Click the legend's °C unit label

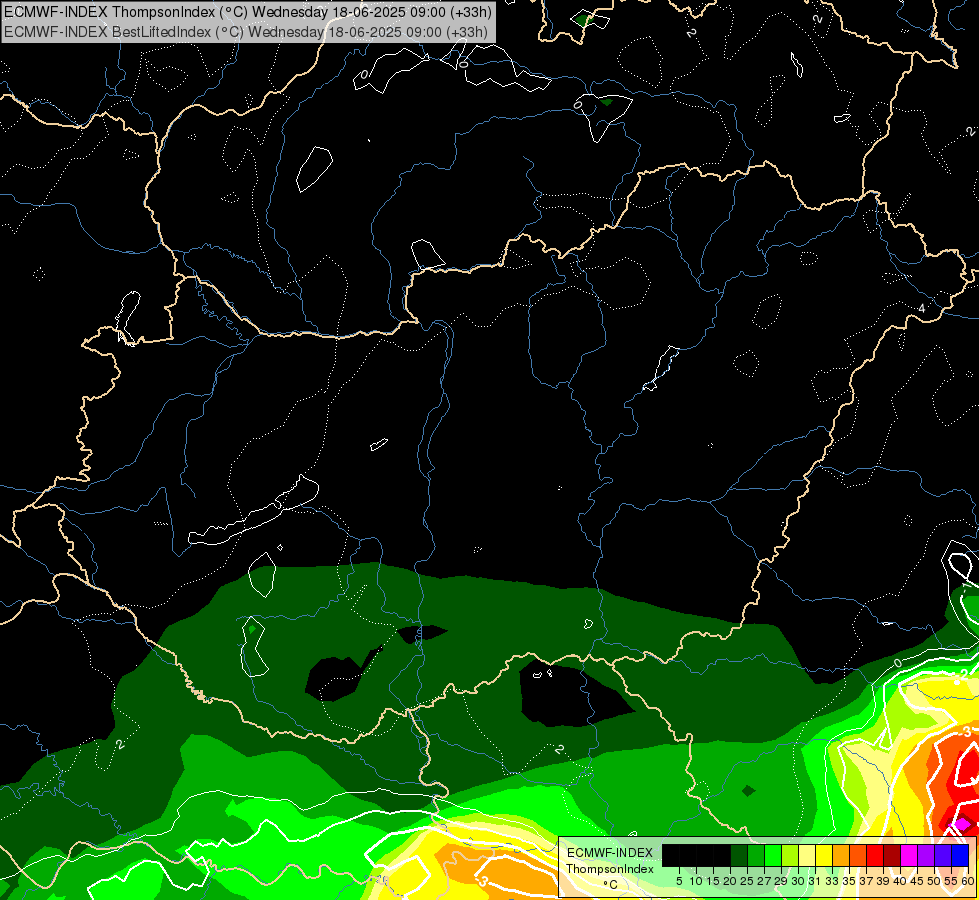(611, 885)
